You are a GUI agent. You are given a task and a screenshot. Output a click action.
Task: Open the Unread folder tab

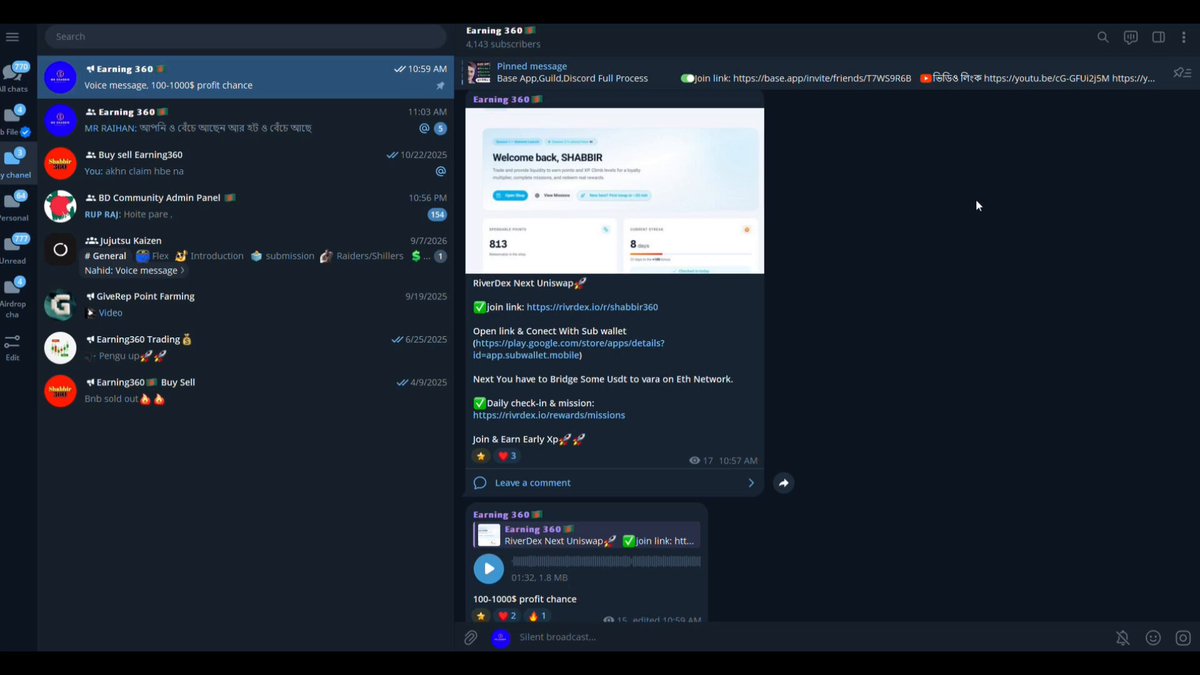coord(15,250)
